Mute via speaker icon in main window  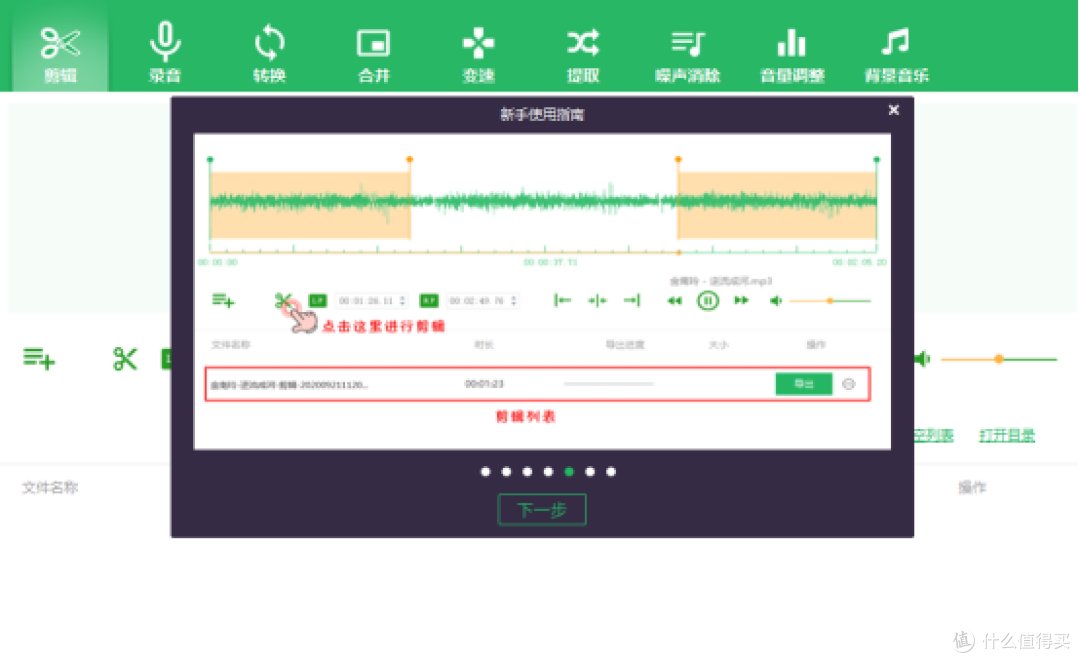(922, 359)
